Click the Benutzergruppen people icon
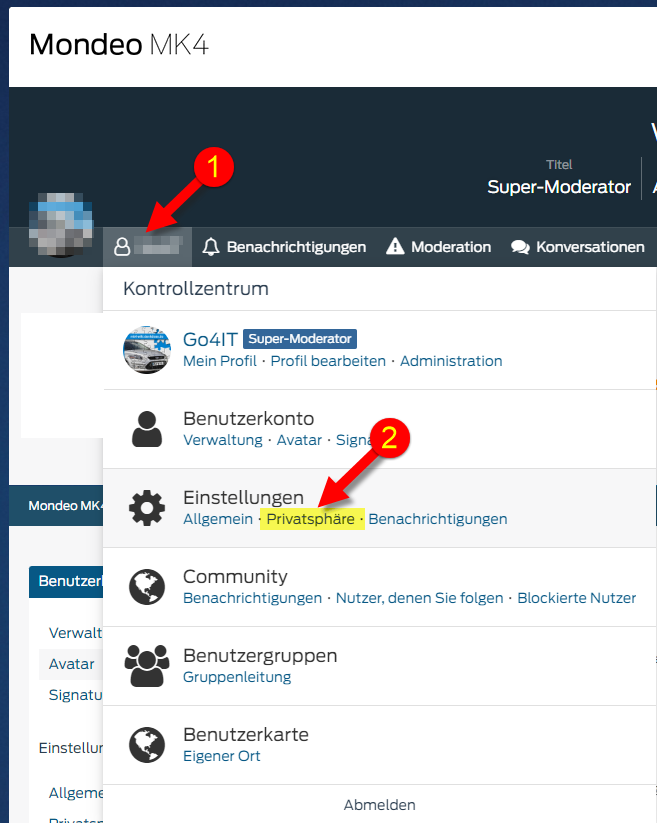The image size is (657, 823). pyautogui.click(x=147, y=666)
